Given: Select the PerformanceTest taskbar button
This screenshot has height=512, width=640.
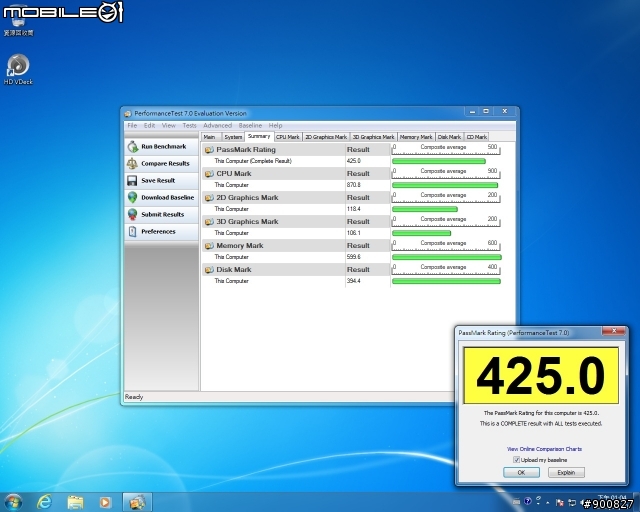Looking at the screenshot, I should (x=137, y=502).
